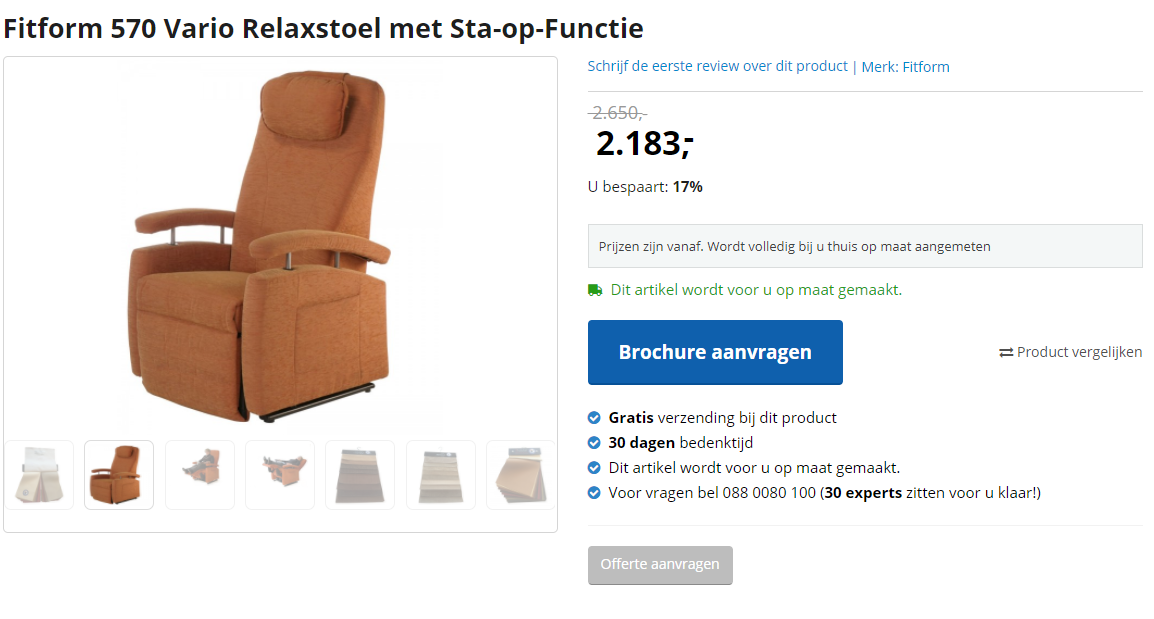Click the Product vergelijken link text

pos(1079,352)
